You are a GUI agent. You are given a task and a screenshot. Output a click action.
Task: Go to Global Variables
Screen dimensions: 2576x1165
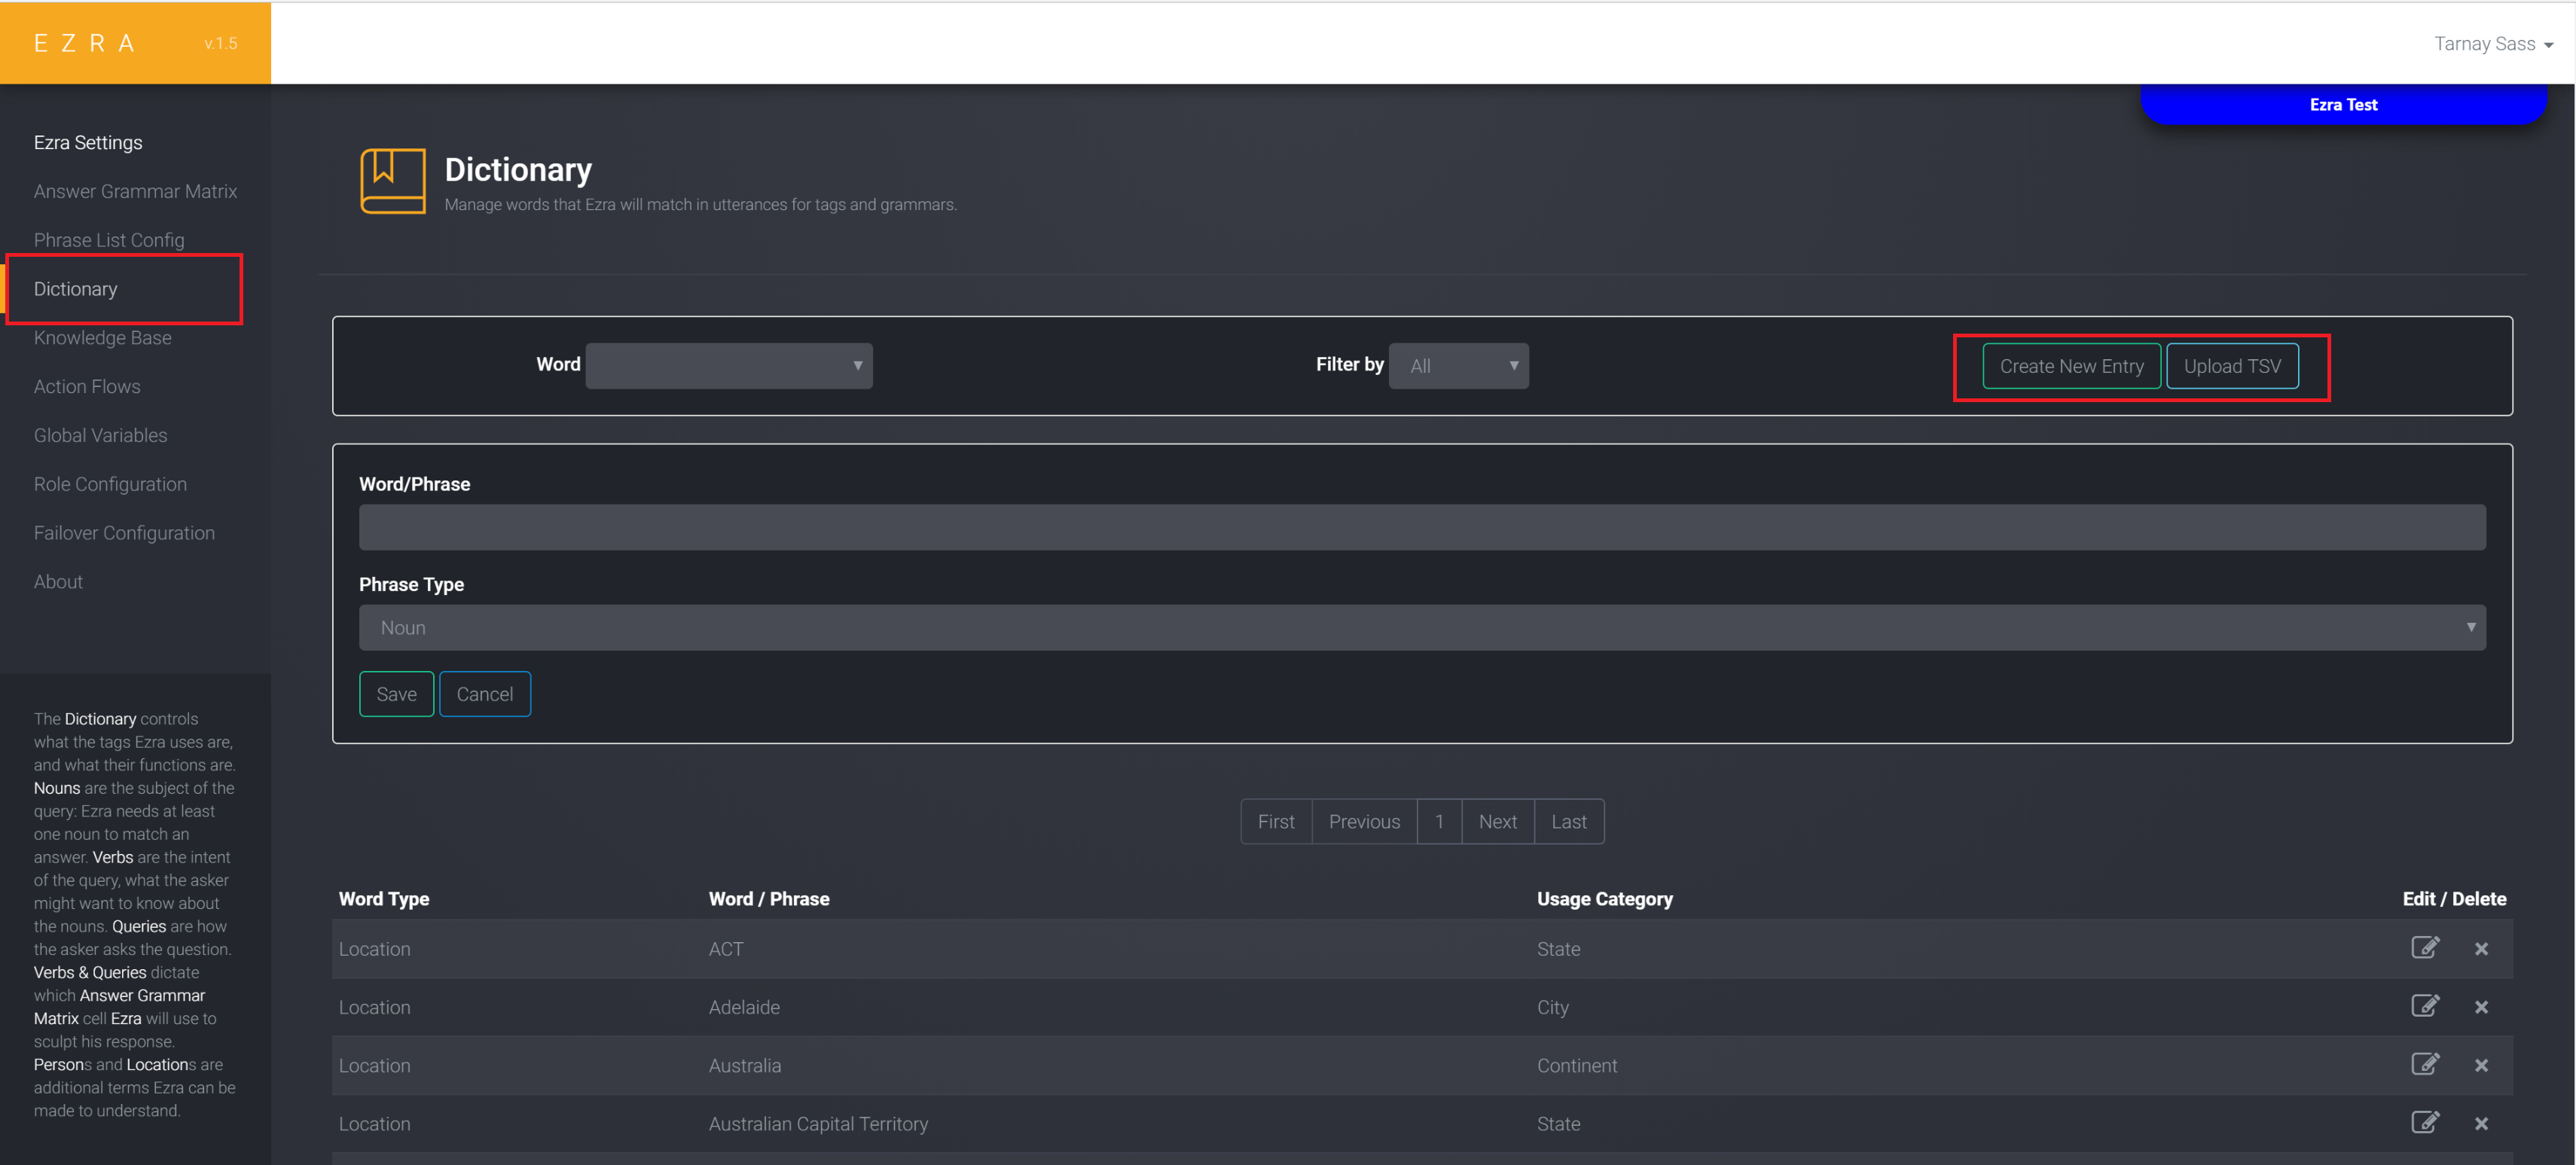click(101, 435)
